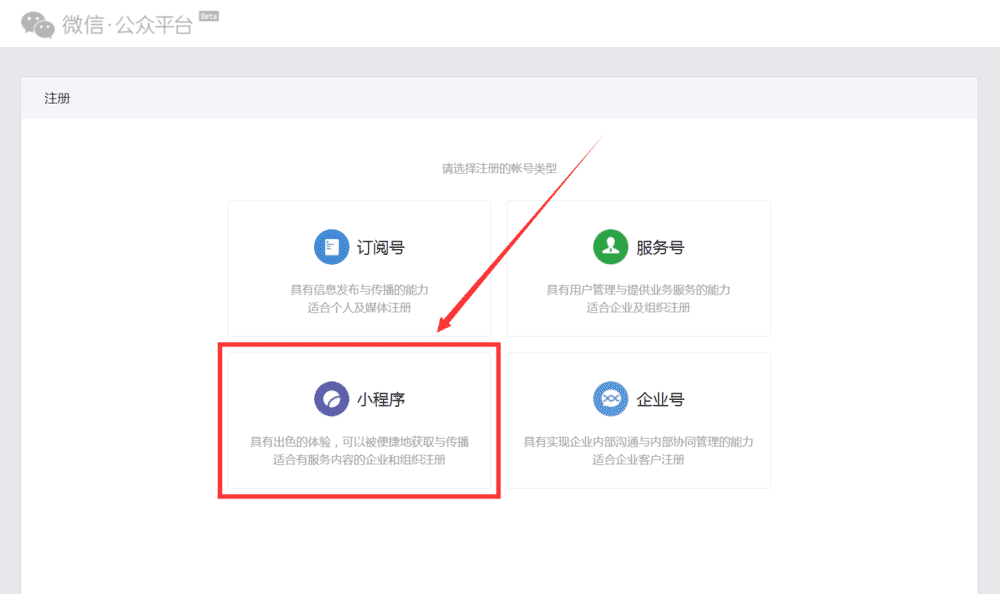Click the green 服务号 service account icon
Screen dimensions: 1000x594
click(612, 247)
